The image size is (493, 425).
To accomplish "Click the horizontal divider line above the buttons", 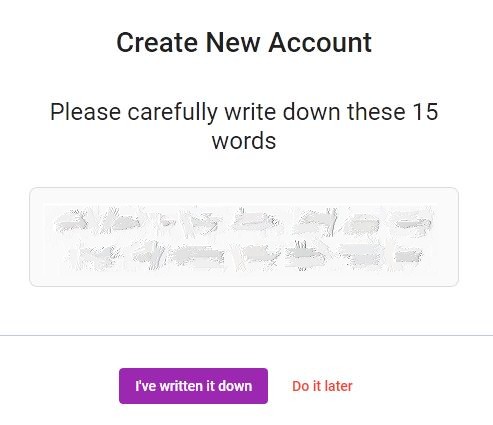I will [246, 335].
